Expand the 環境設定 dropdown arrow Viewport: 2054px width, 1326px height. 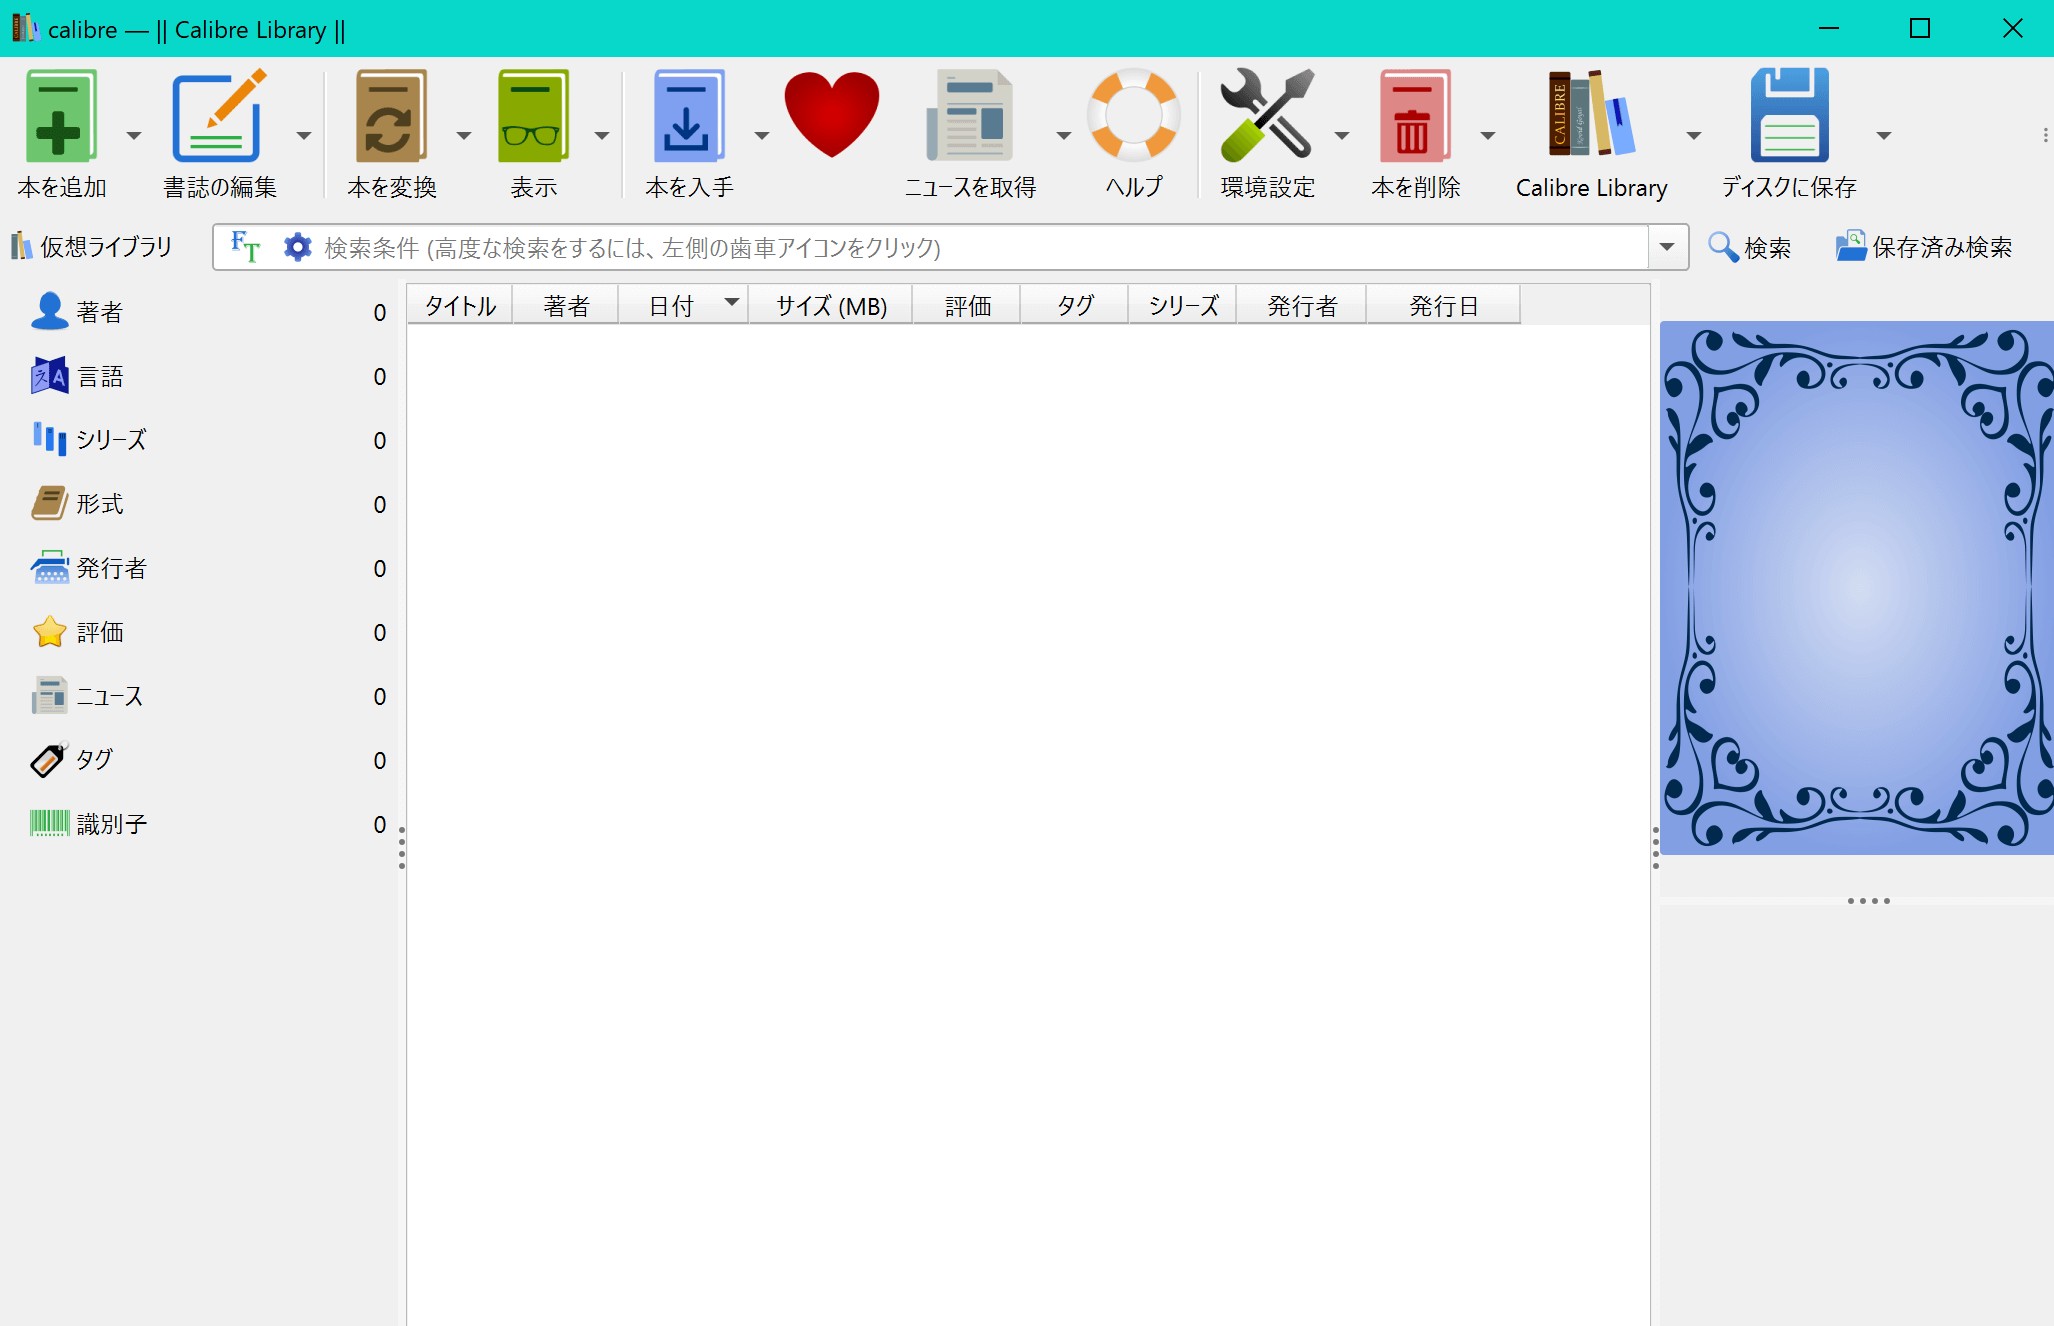(x=1341, y=135)
